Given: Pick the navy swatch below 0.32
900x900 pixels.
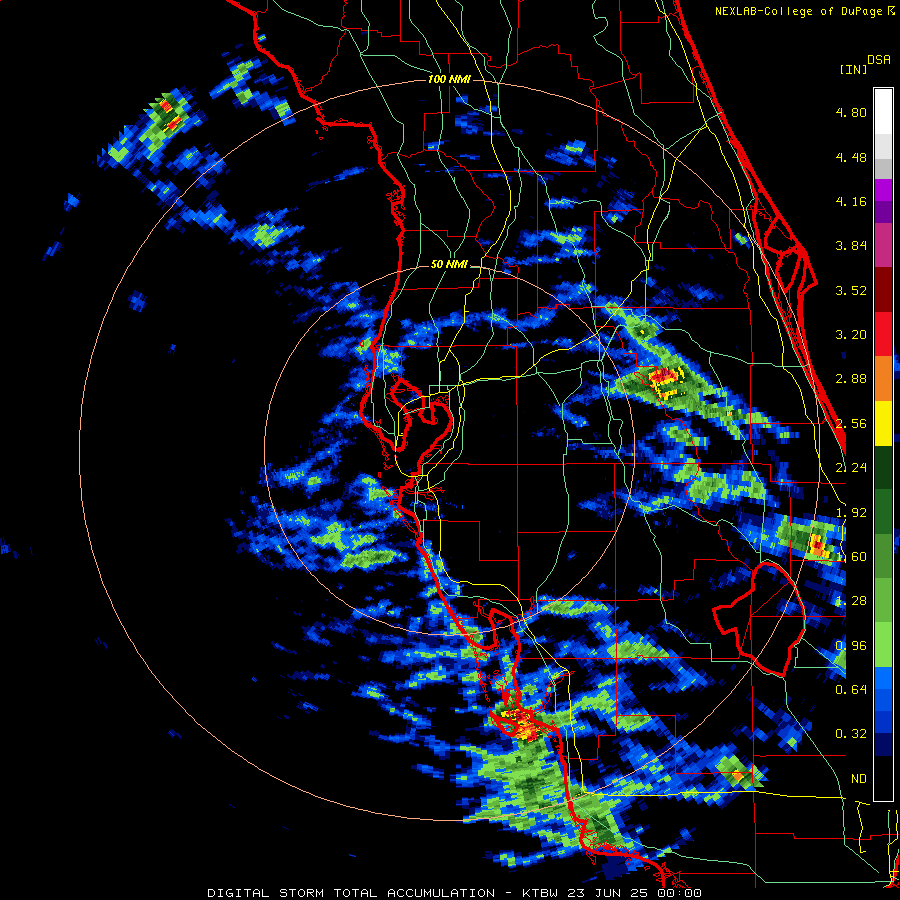Looking at the screenshot, I should [x=883, y=745].
